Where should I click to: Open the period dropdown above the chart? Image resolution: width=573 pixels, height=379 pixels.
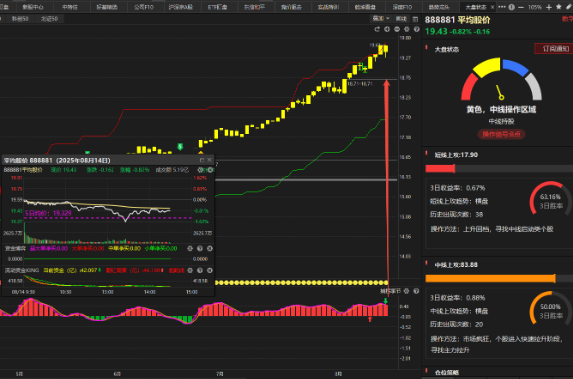(381, 19)
